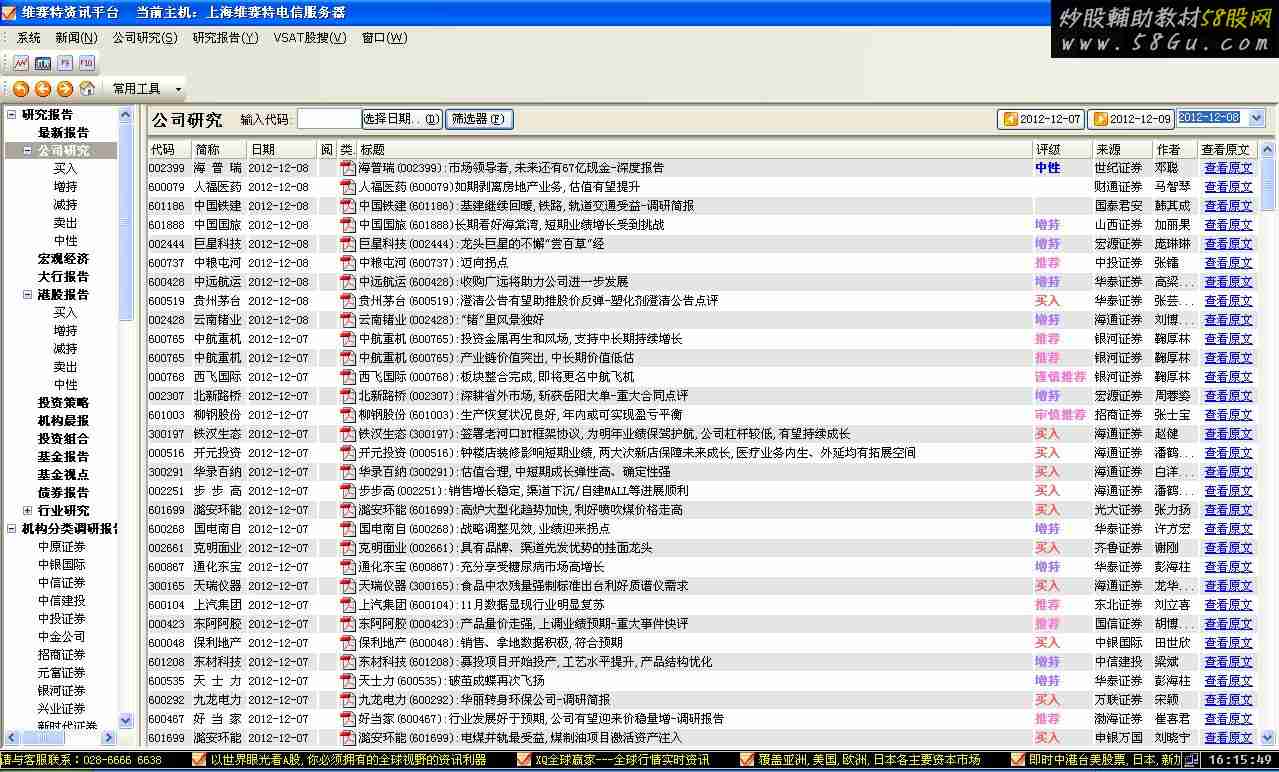The height and width of the screenshot is (772, 1279).
Task: Open PDF icon for 柳钢股份 report
Action: [x=348, y=415]
